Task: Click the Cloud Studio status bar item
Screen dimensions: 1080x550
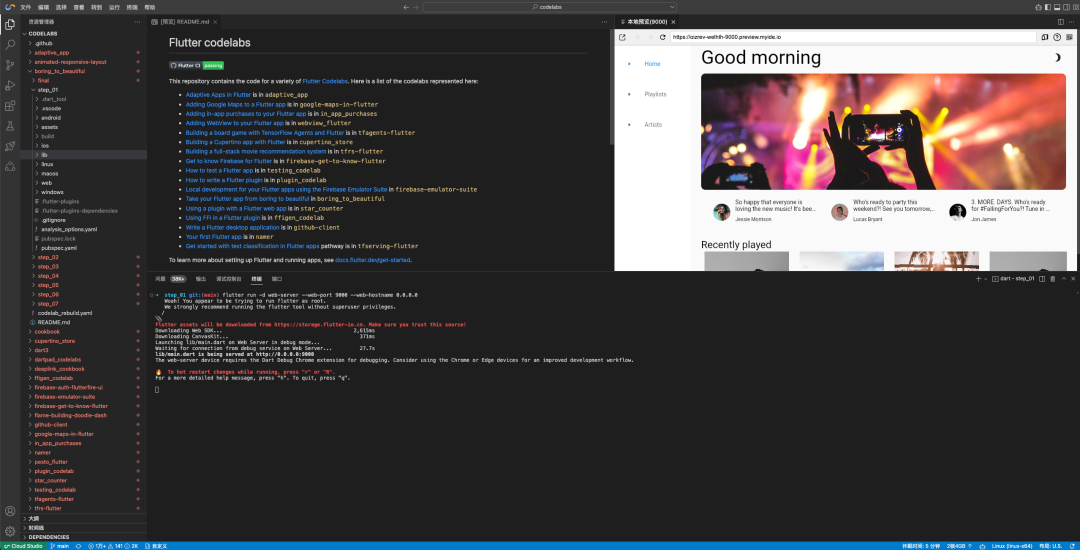Action: [x=23, y=546]
